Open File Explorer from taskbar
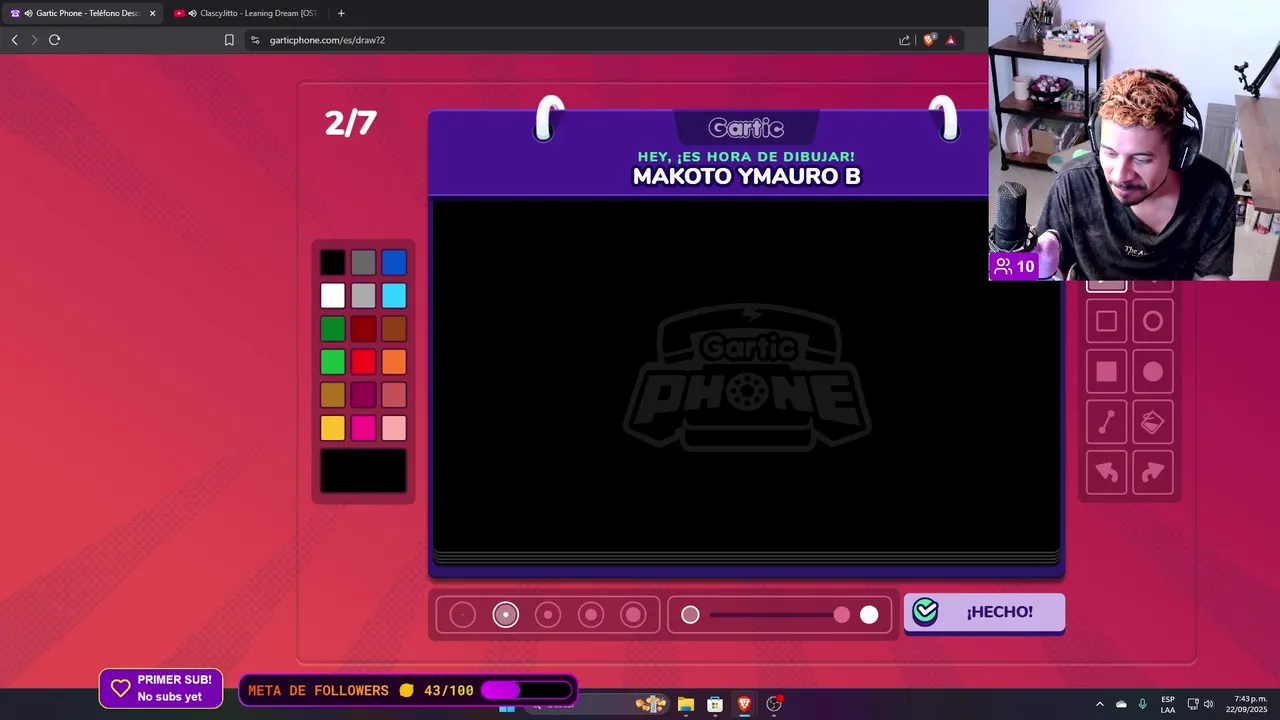Screen dimensions: 1280x720 (685, 704)
